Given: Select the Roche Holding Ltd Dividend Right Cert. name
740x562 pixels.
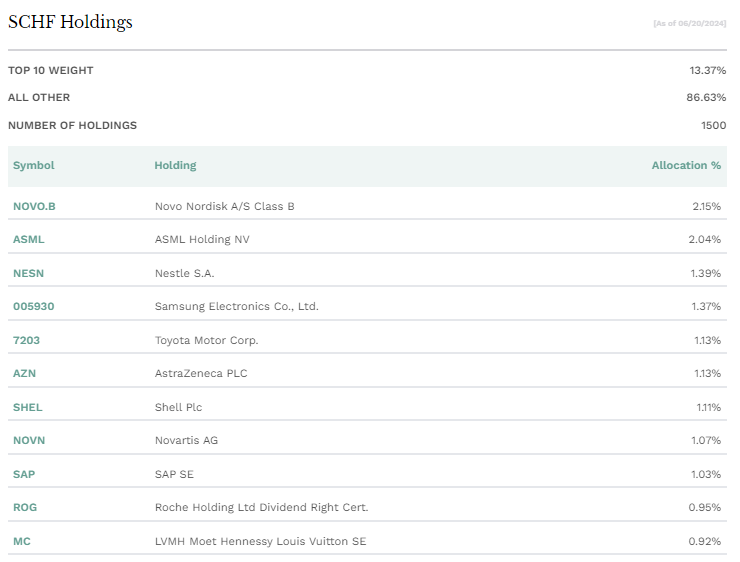Looking at the screenshot, I should [x=261, y=507].
